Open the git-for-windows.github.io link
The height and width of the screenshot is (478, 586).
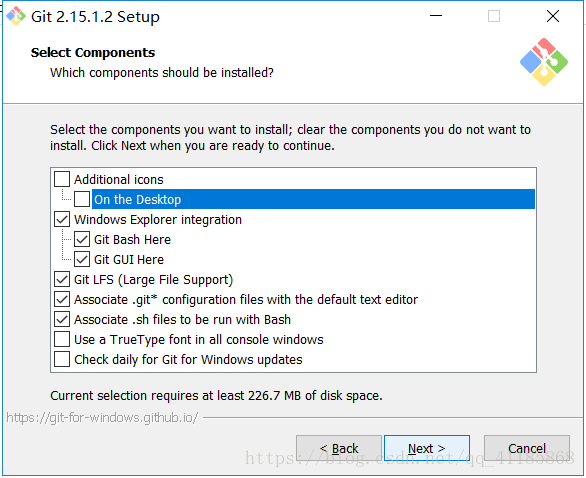pyautogui.click(x=102, y=417)
